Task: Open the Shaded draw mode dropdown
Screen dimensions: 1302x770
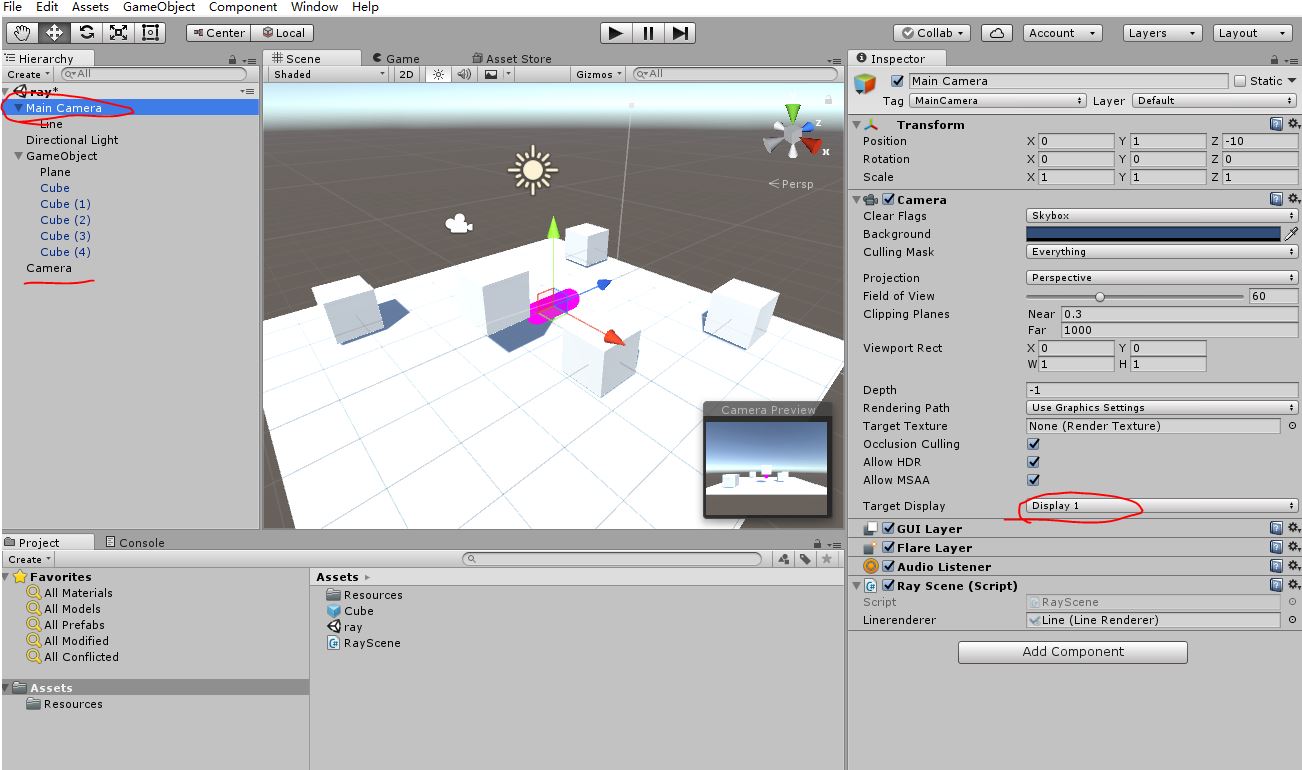Action: [328, 74]
